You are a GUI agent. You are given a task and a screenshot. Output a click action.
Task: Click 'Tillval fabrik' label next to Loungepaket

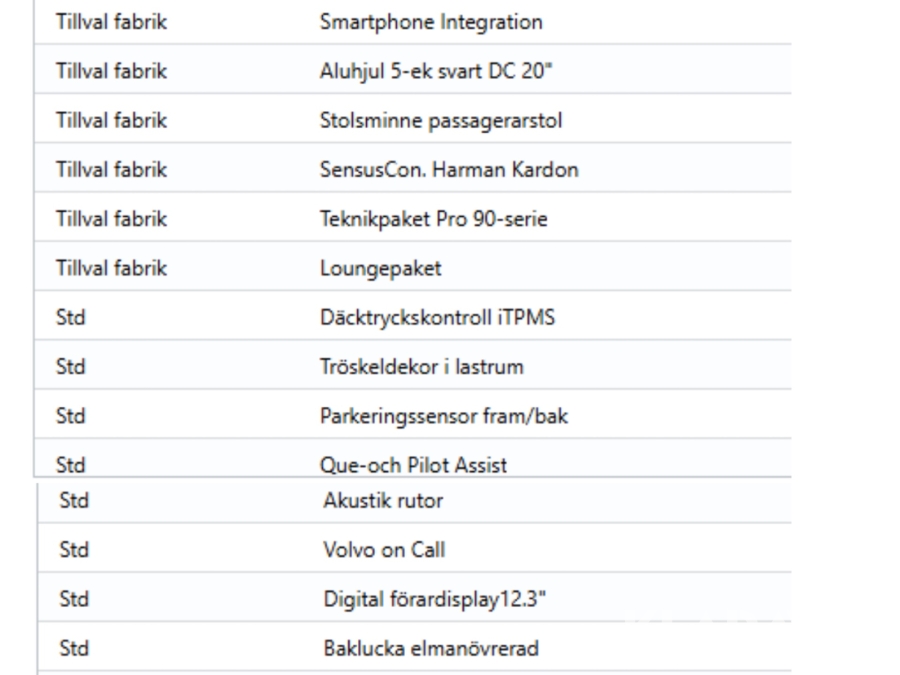111,268
